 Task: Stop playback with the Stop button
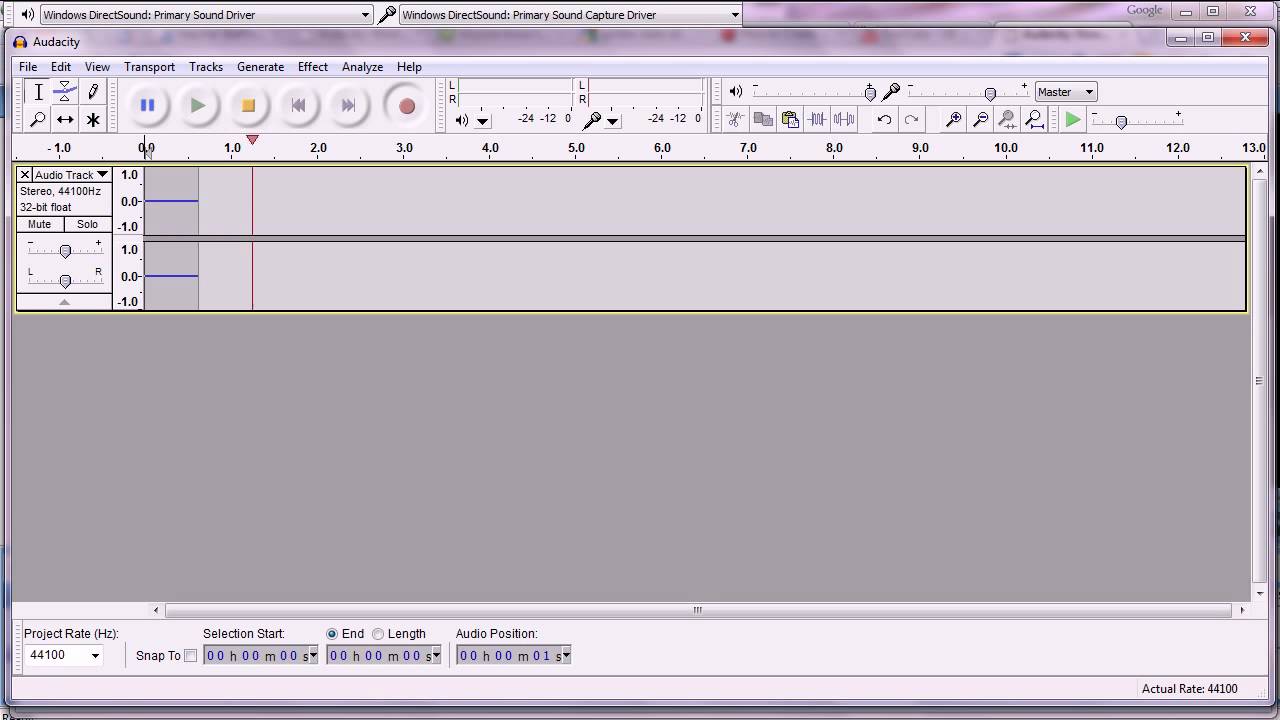pyautogui.click(x=247, y=105)
